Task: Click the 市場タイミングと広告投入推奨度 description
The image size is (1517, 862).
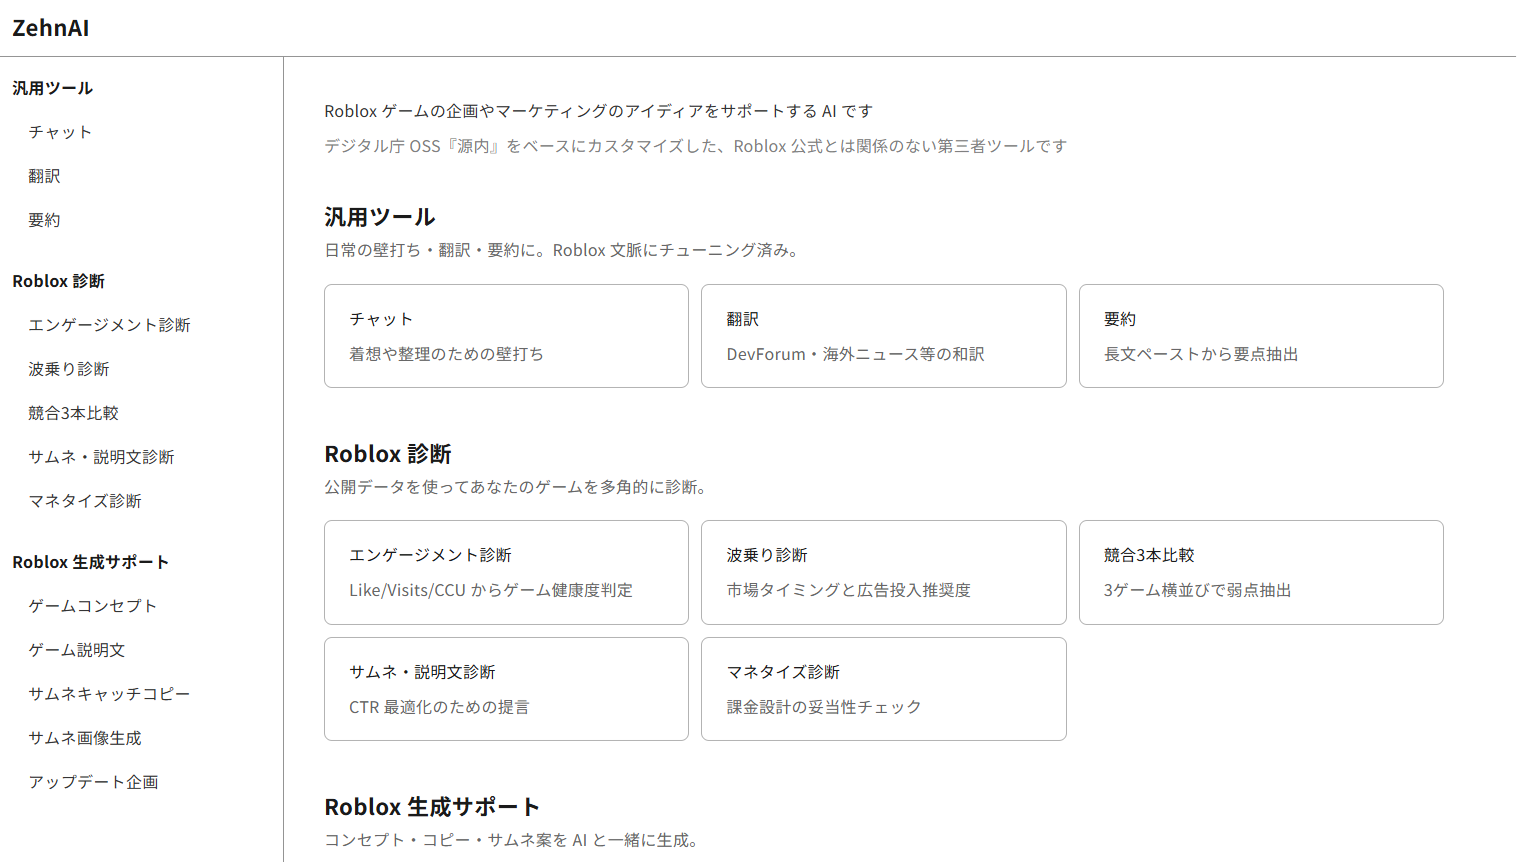Action: click(849, 590)
